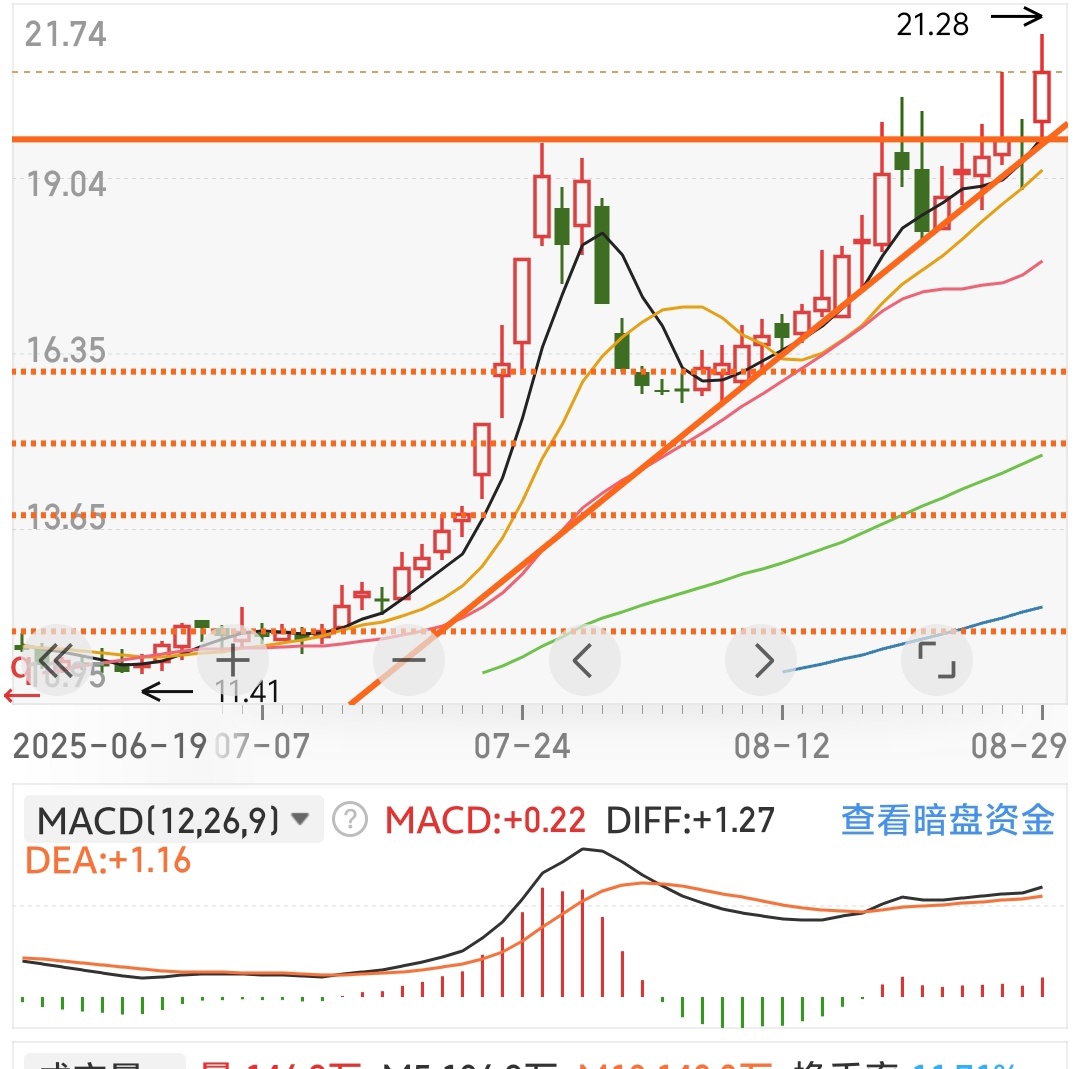
Task: Tap the 2025-06-19 date label
Action: click(x=110, y=747)
